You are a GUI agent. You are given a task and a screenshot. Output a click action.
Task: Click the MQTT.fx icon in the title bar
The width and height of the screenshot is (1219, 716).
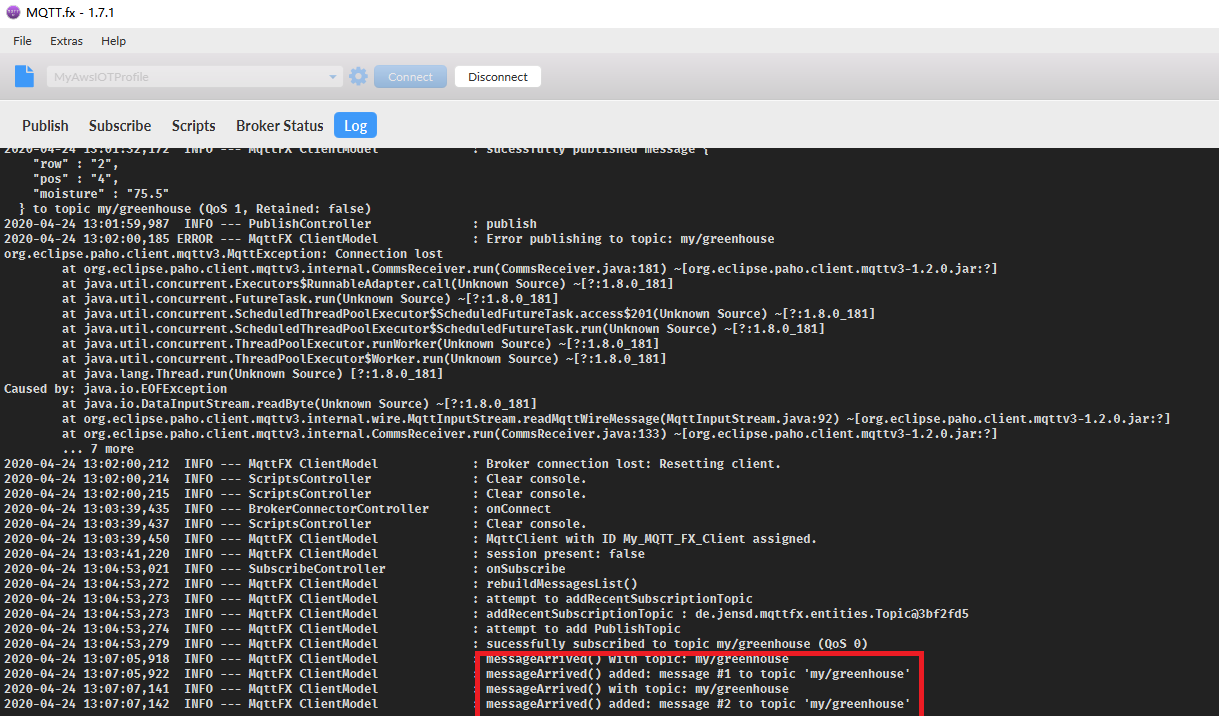(14, 13)
